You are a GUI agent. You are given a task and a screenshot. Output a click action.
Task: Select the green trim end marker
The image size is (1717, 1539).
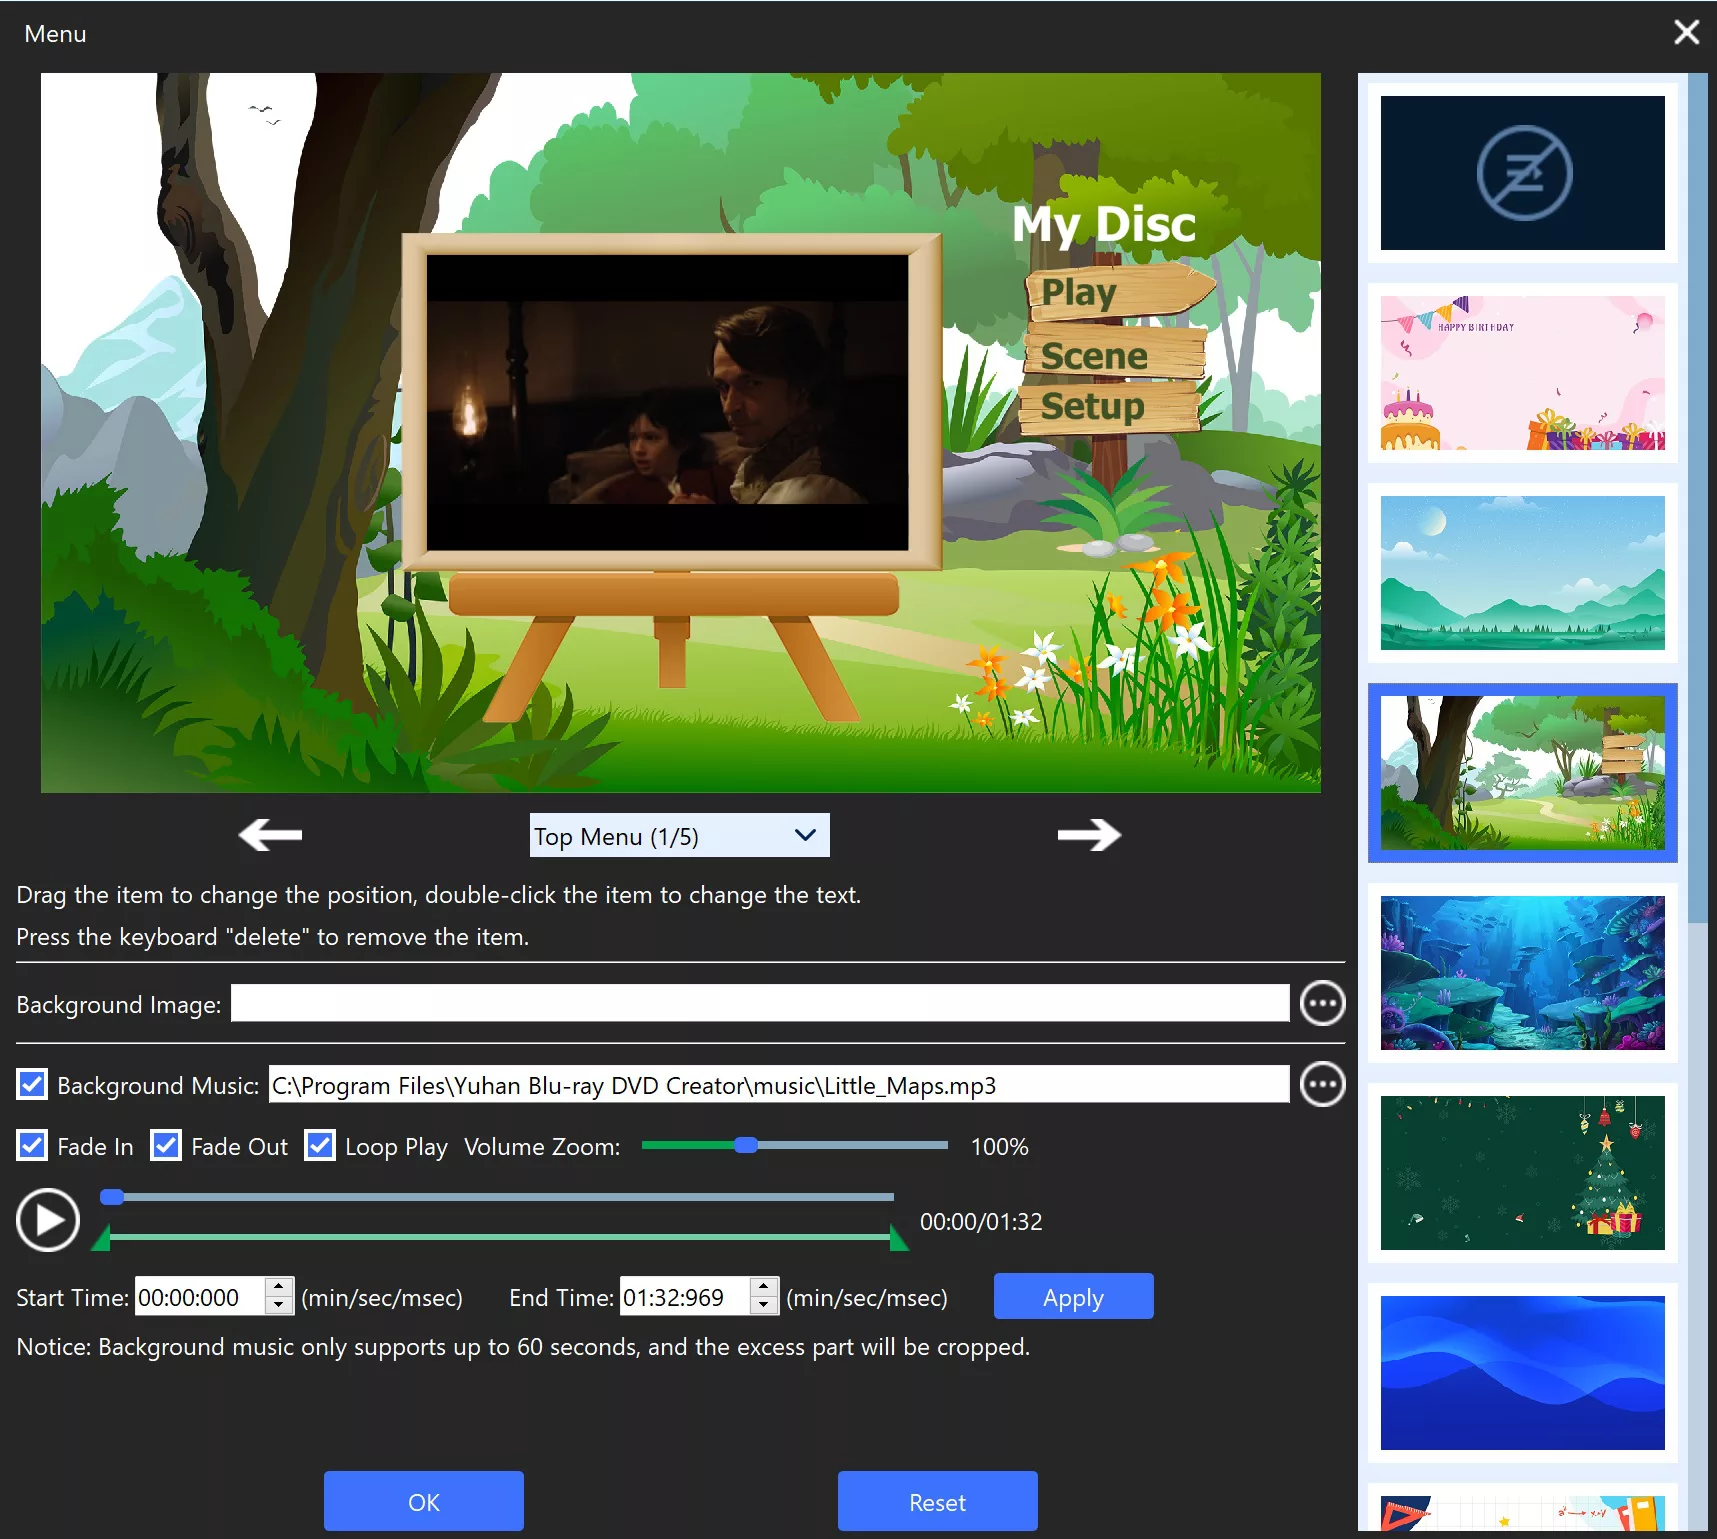pyautogui.click(x=899, y=1239)
